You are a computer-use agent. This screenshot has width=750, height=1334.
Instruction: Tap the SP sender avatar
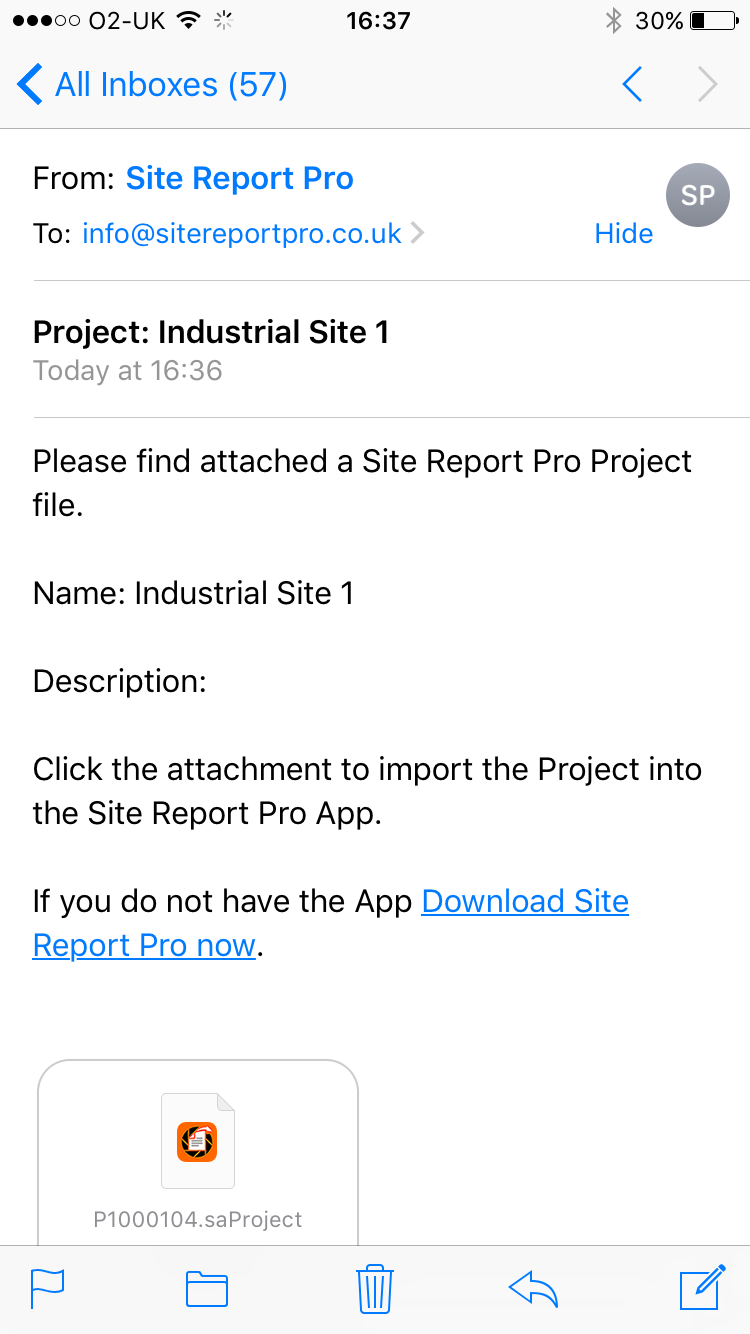[698, 195]
